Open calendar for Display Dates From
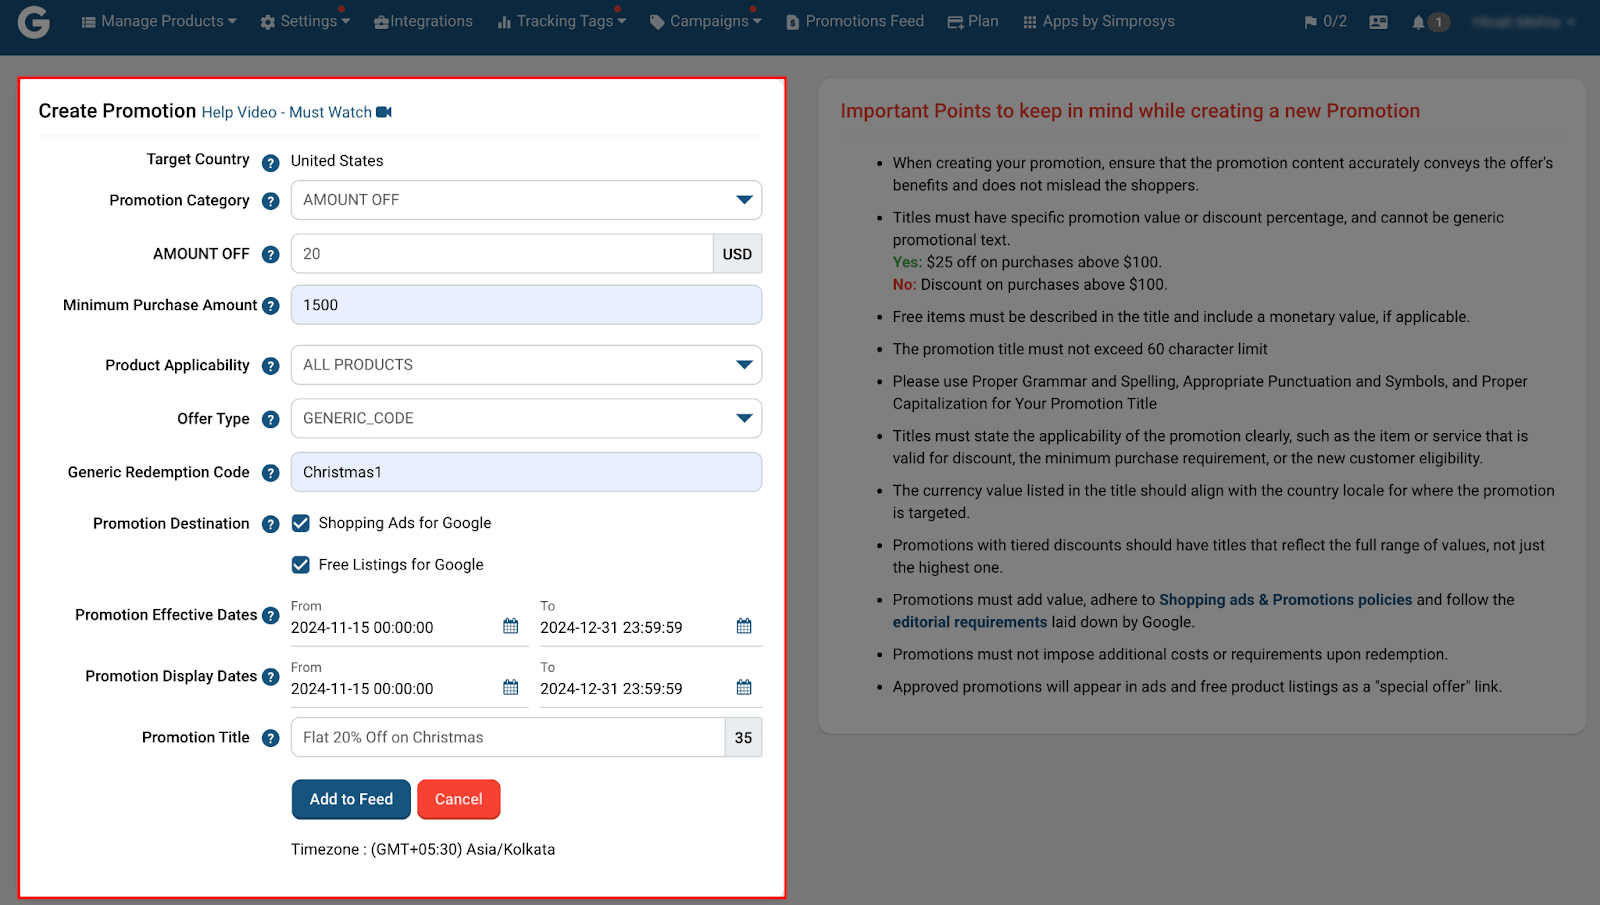The image size is (1600, 905). [x=511, y=687]
